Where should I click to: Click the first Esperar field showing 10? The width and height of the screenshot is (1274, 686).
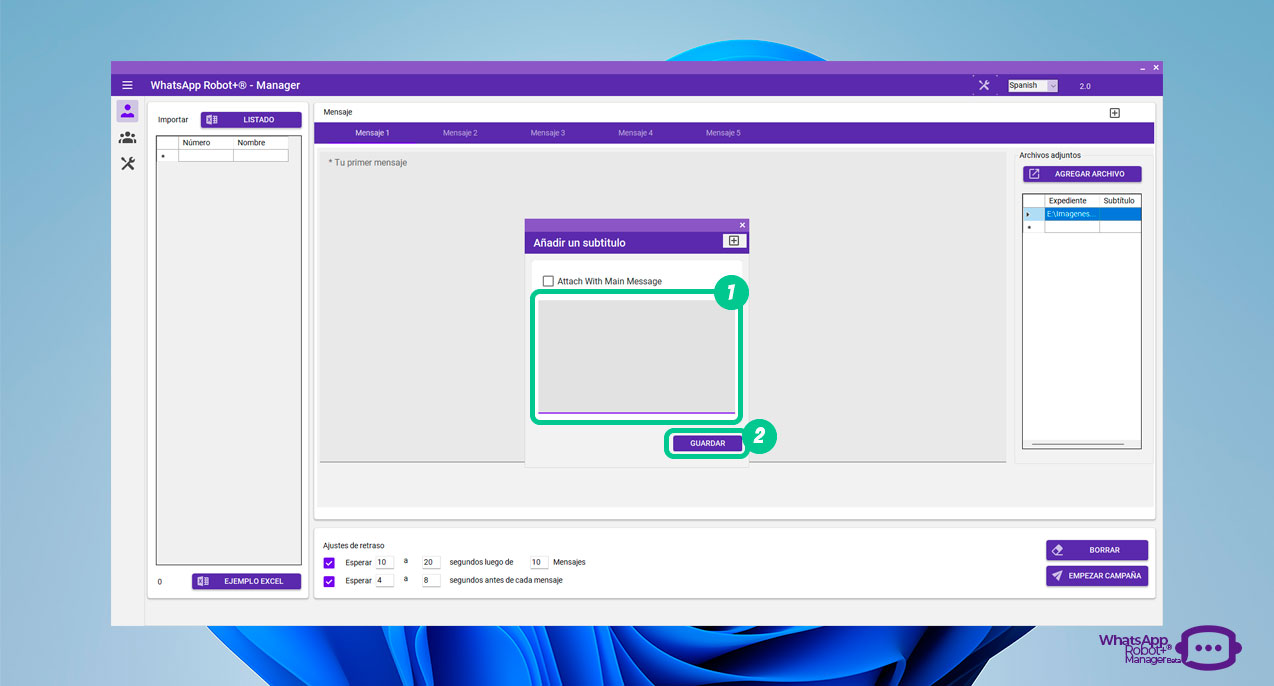point(384,562)
